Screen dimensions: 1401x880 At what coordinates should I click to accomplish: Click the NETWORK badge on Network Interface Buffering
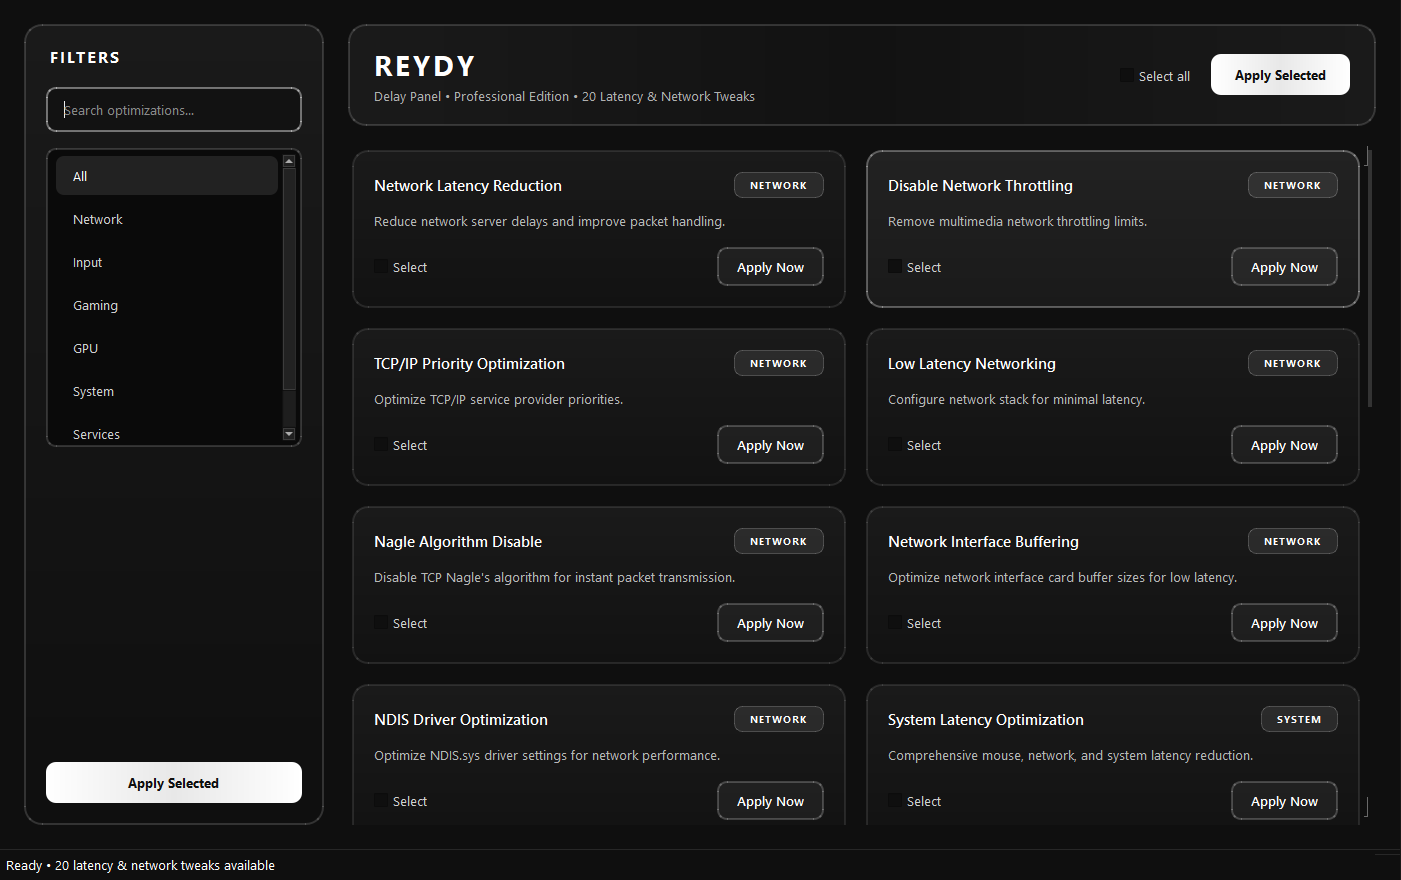click(x=1292, y=541)
